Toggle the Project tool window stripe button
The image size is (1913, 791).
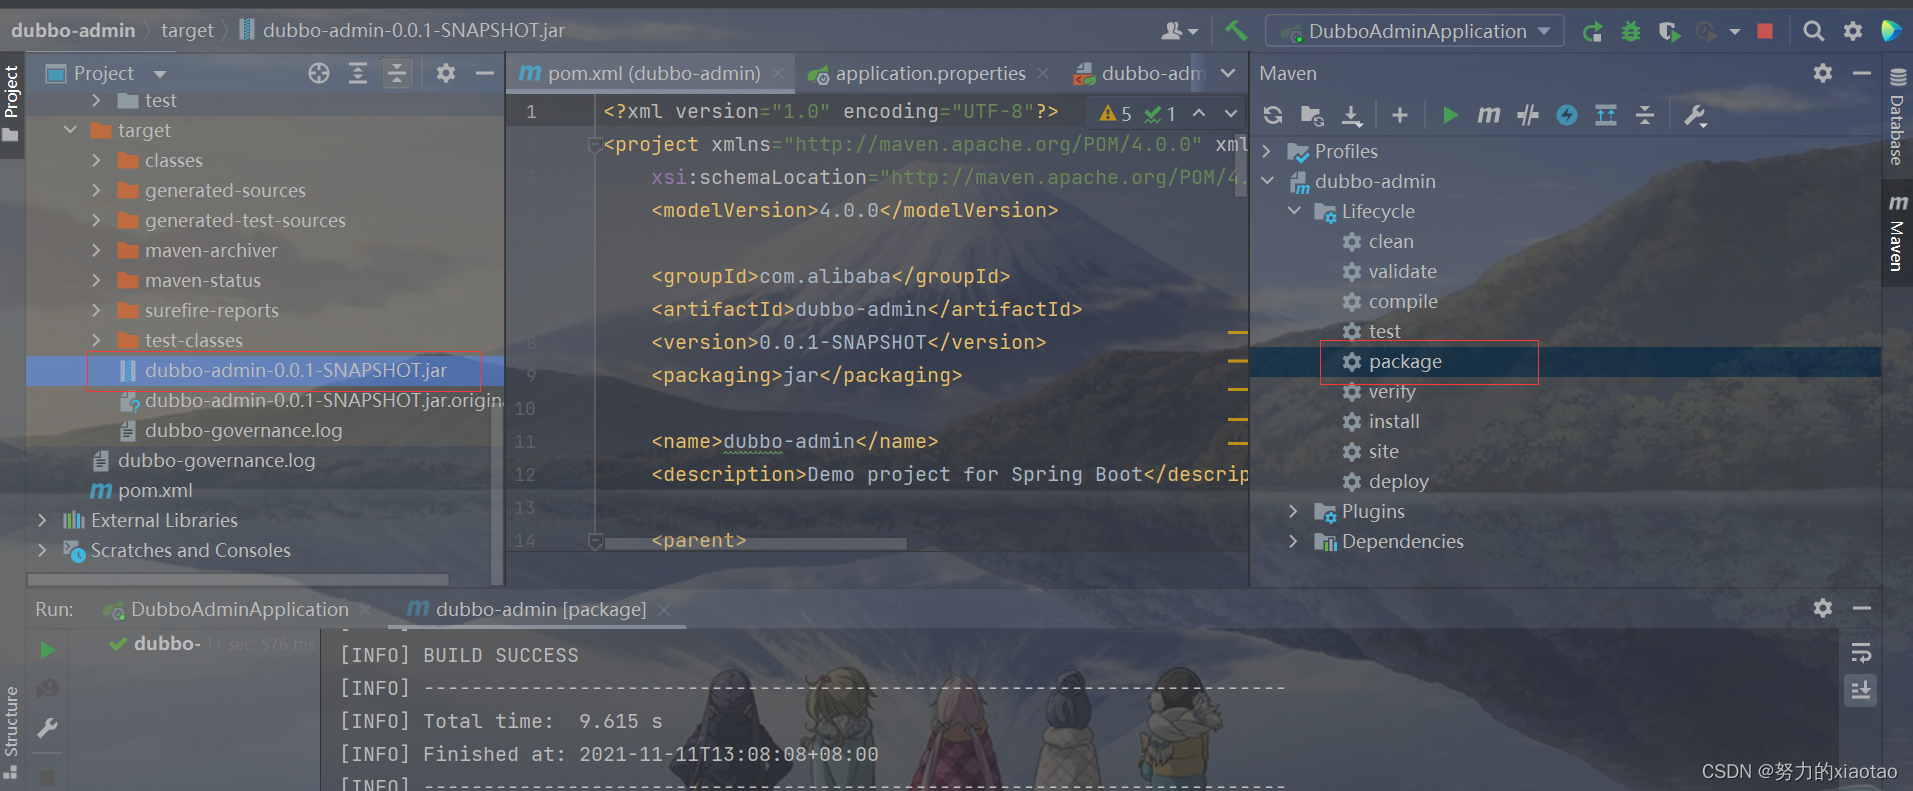(x=11, y=103)
